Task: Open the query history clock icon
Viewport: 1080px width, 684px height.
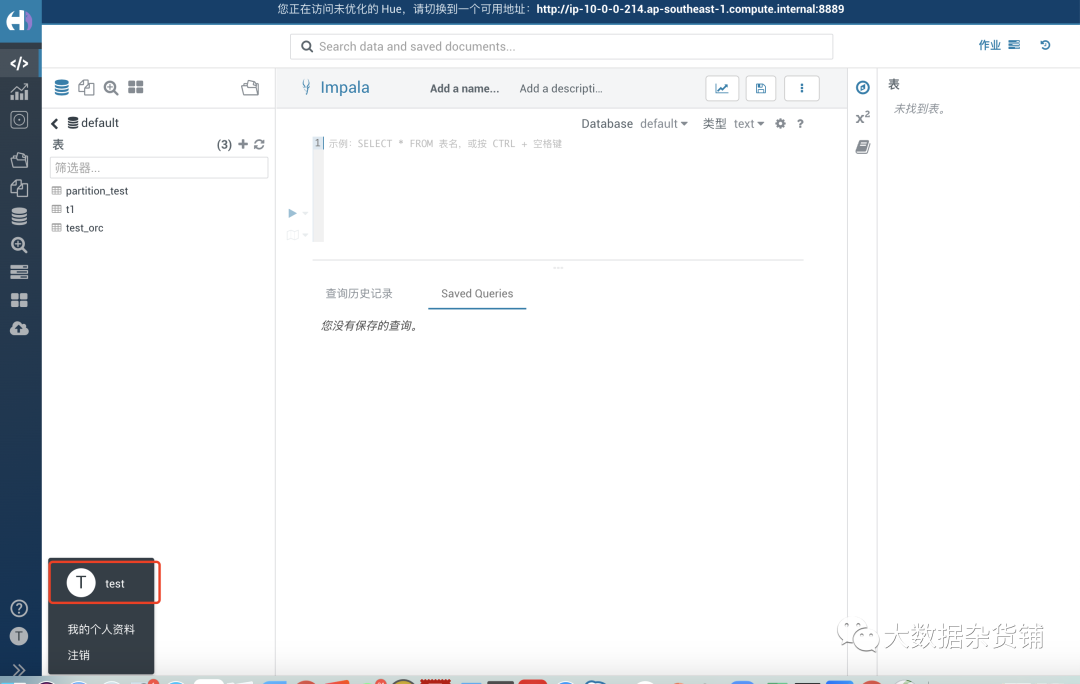Action: click(x=1046, y=45)
